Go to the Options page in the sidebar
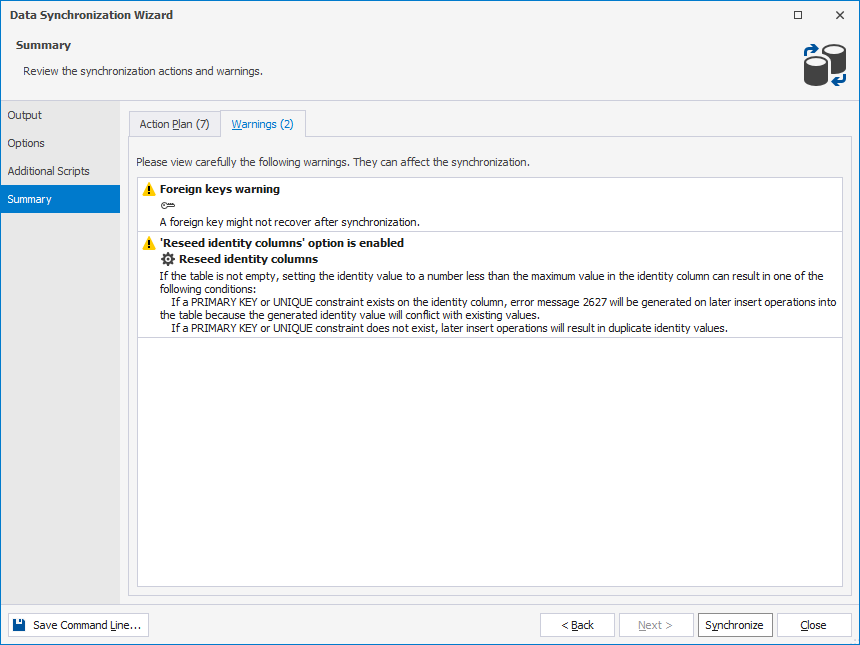This screenshot has height=645, width=860. pos(26,143)
